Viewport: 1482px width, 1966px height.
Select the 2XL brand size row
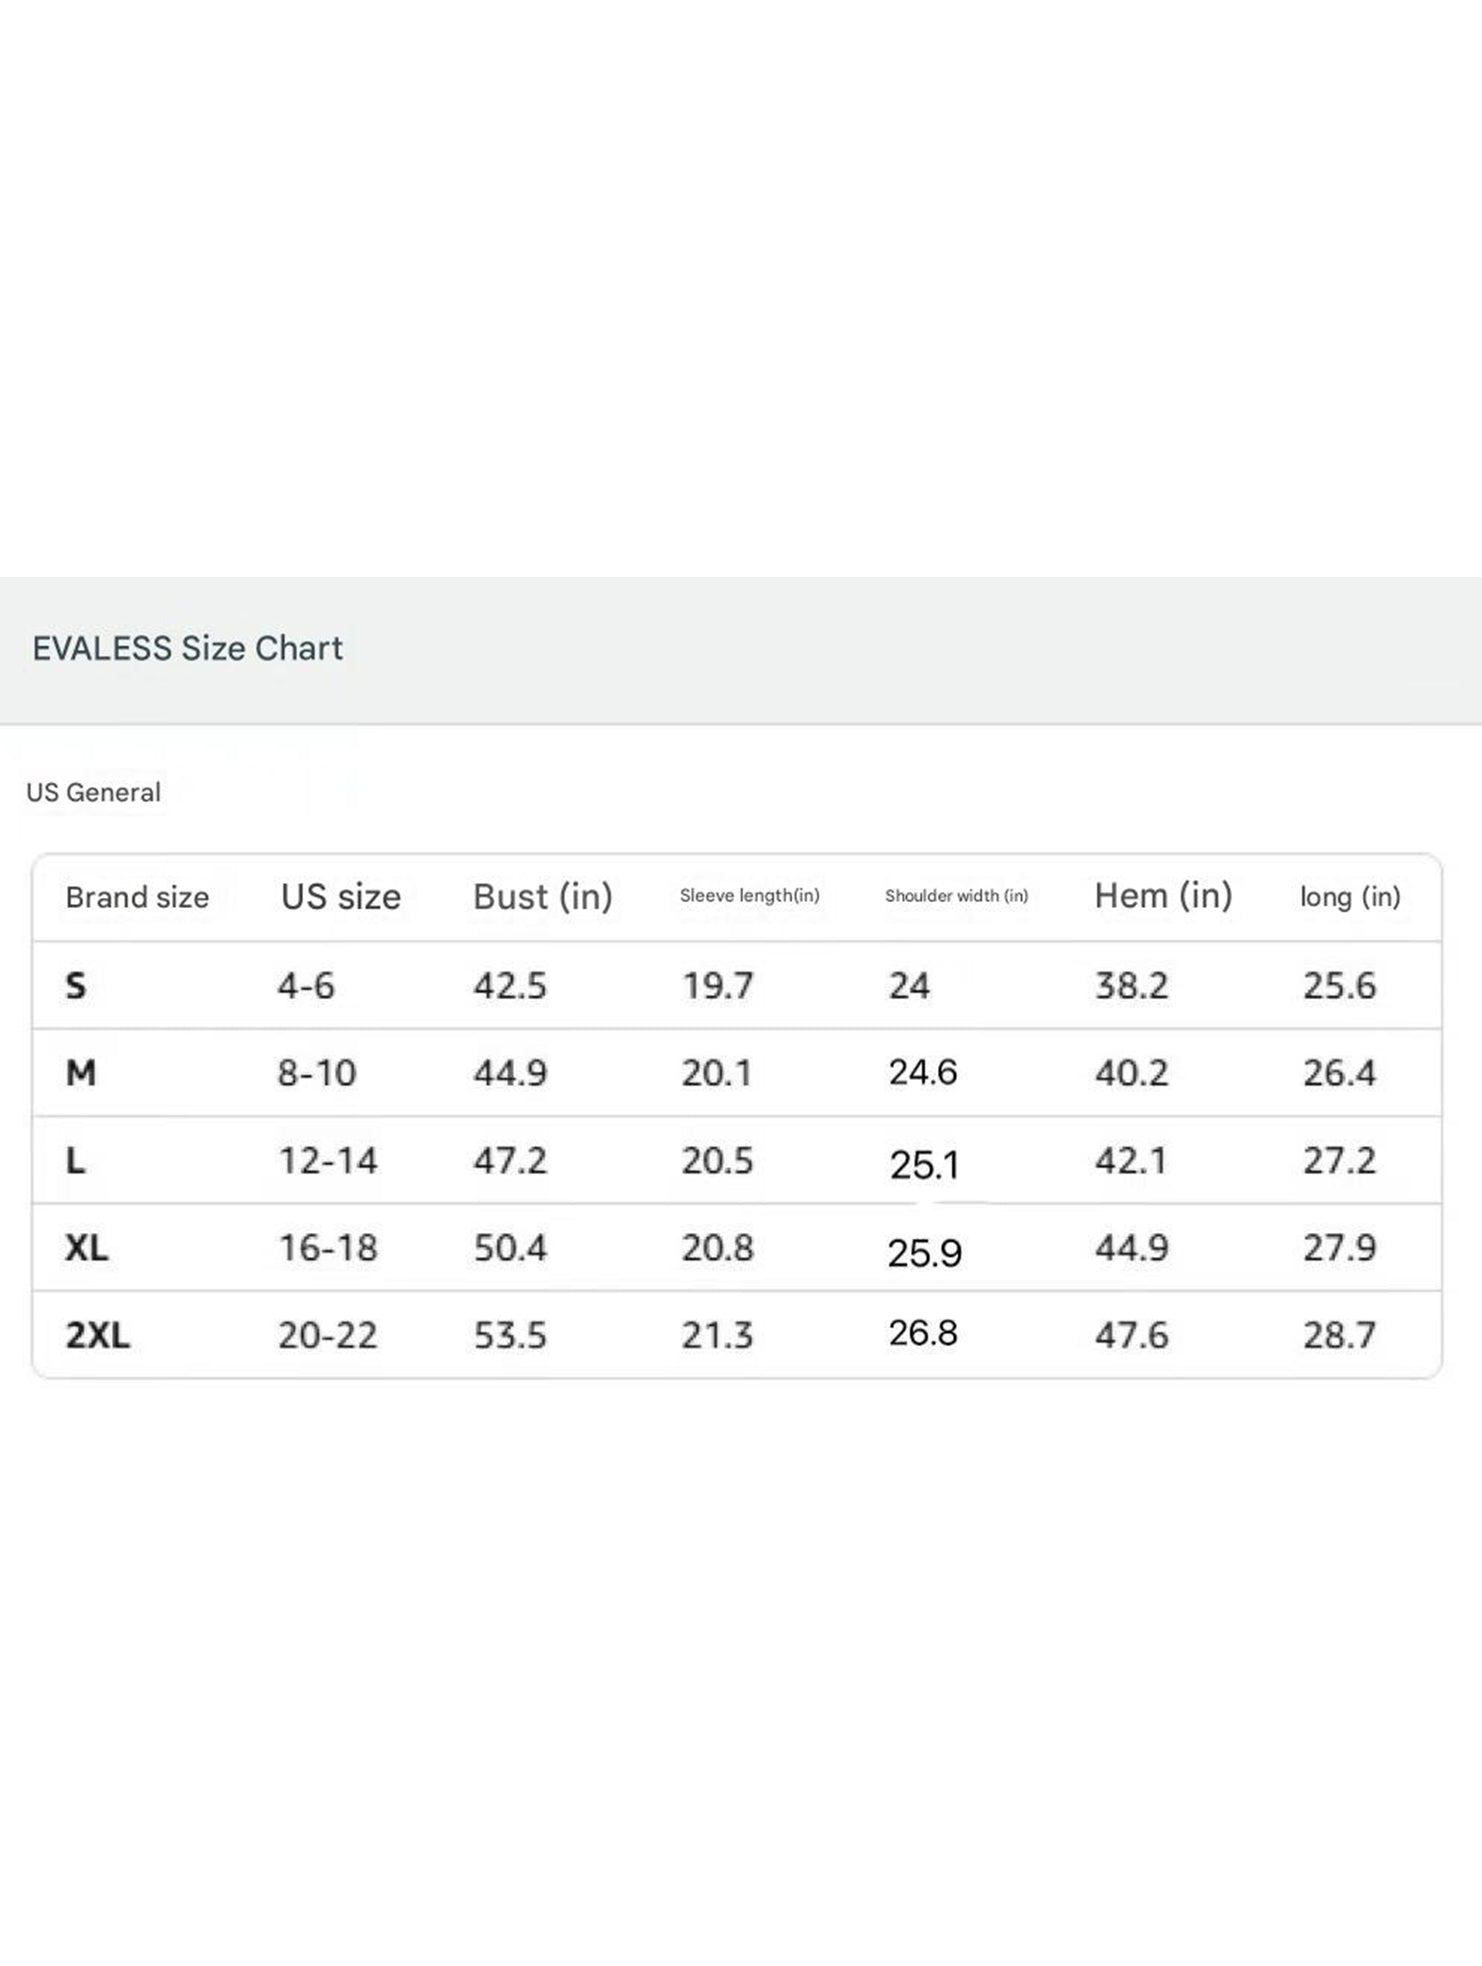point(737,1334)
